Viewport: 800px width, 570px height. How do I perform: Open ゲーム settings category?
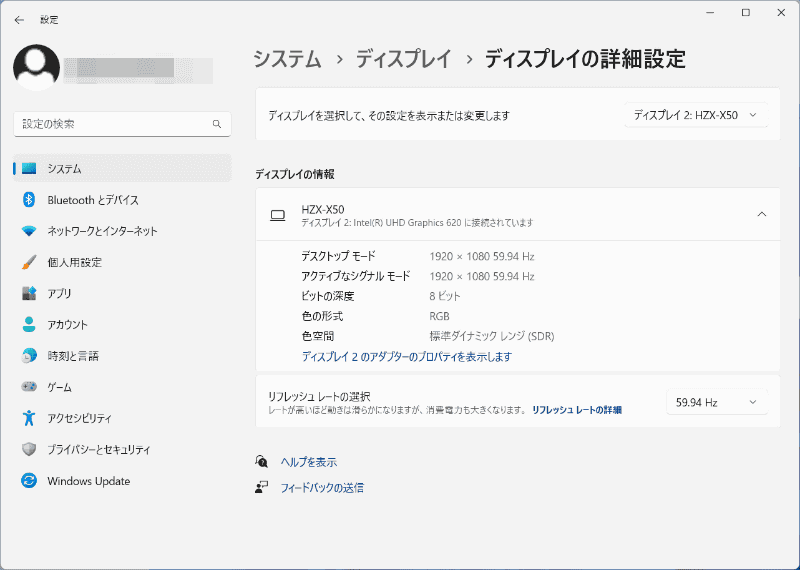122,387
